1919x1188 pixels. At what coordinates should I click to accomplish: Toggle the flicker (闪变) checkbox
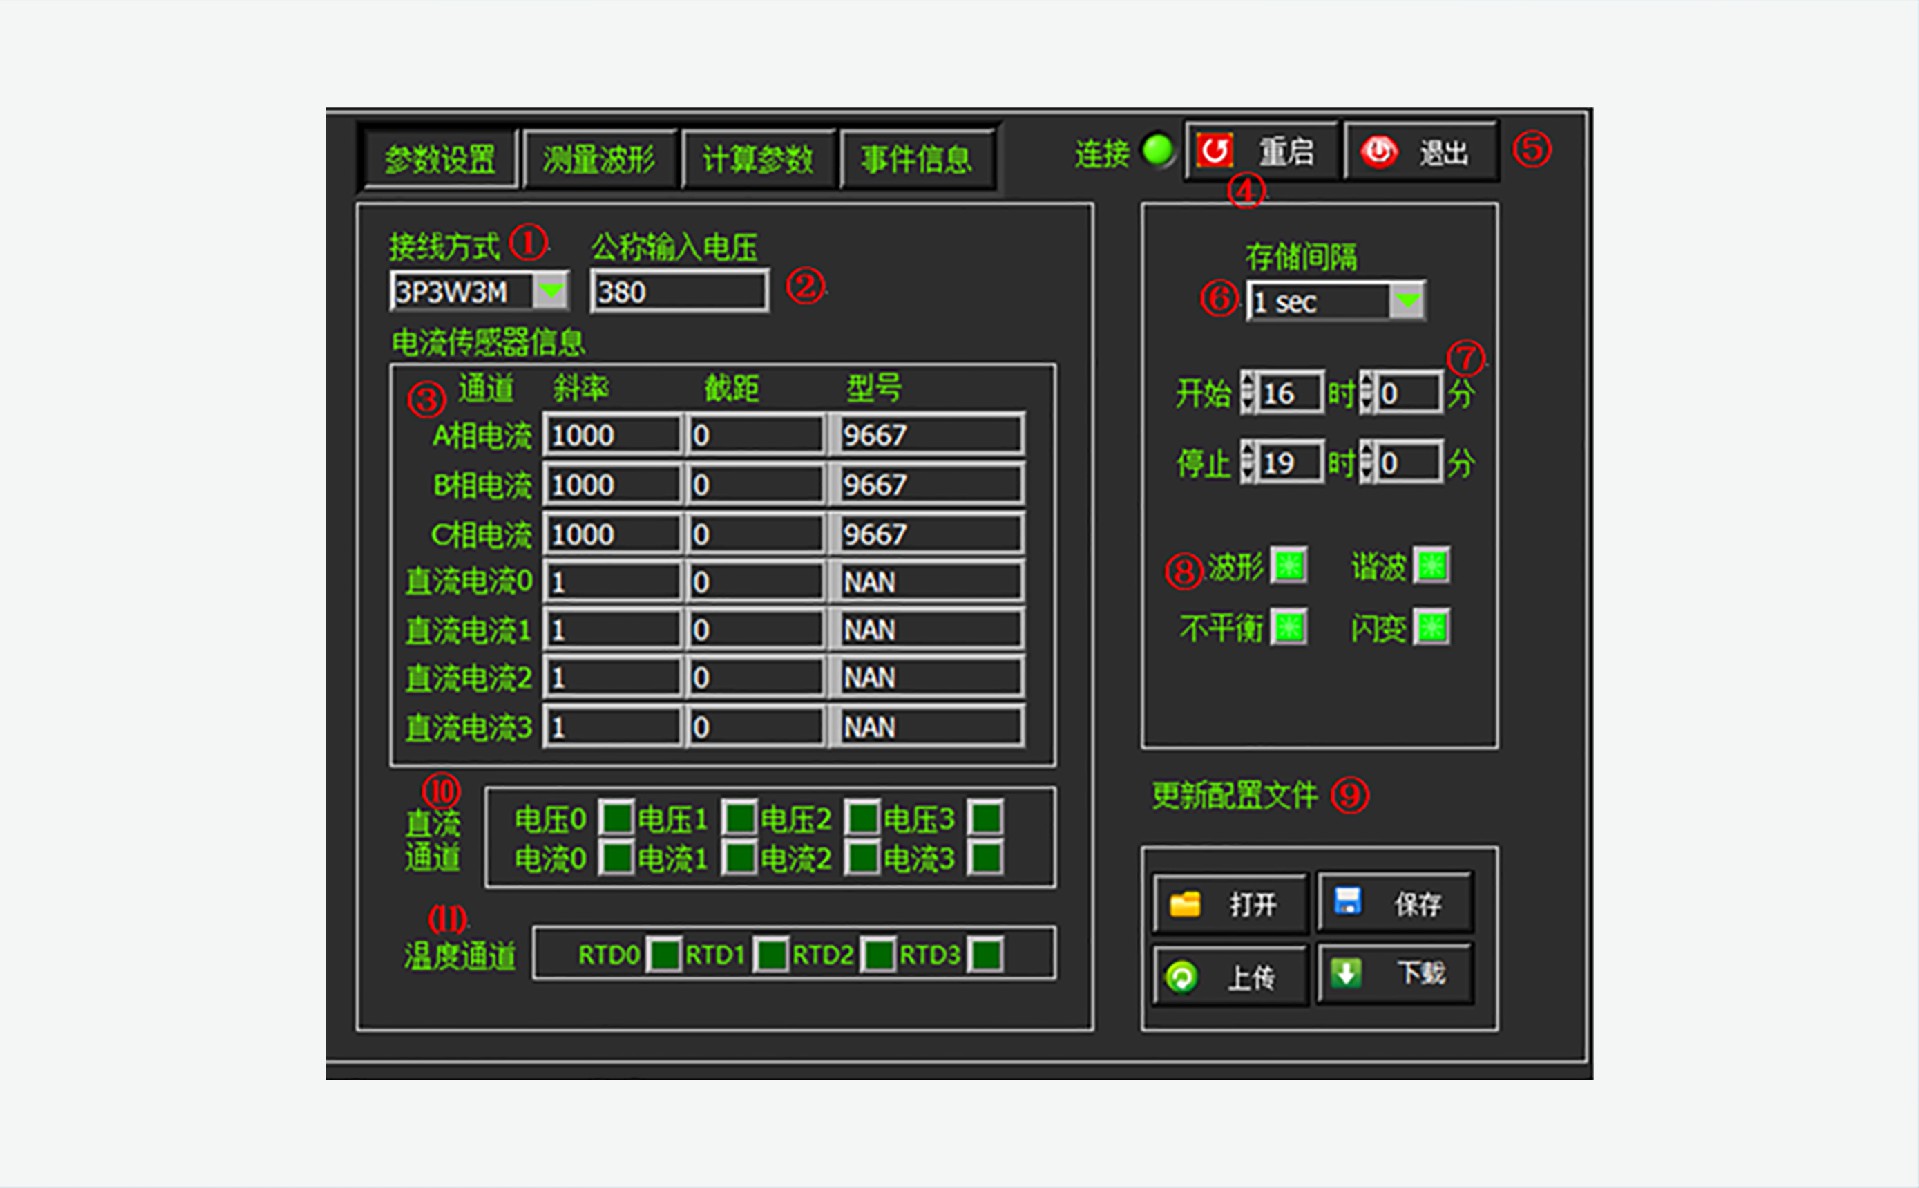1432,628
